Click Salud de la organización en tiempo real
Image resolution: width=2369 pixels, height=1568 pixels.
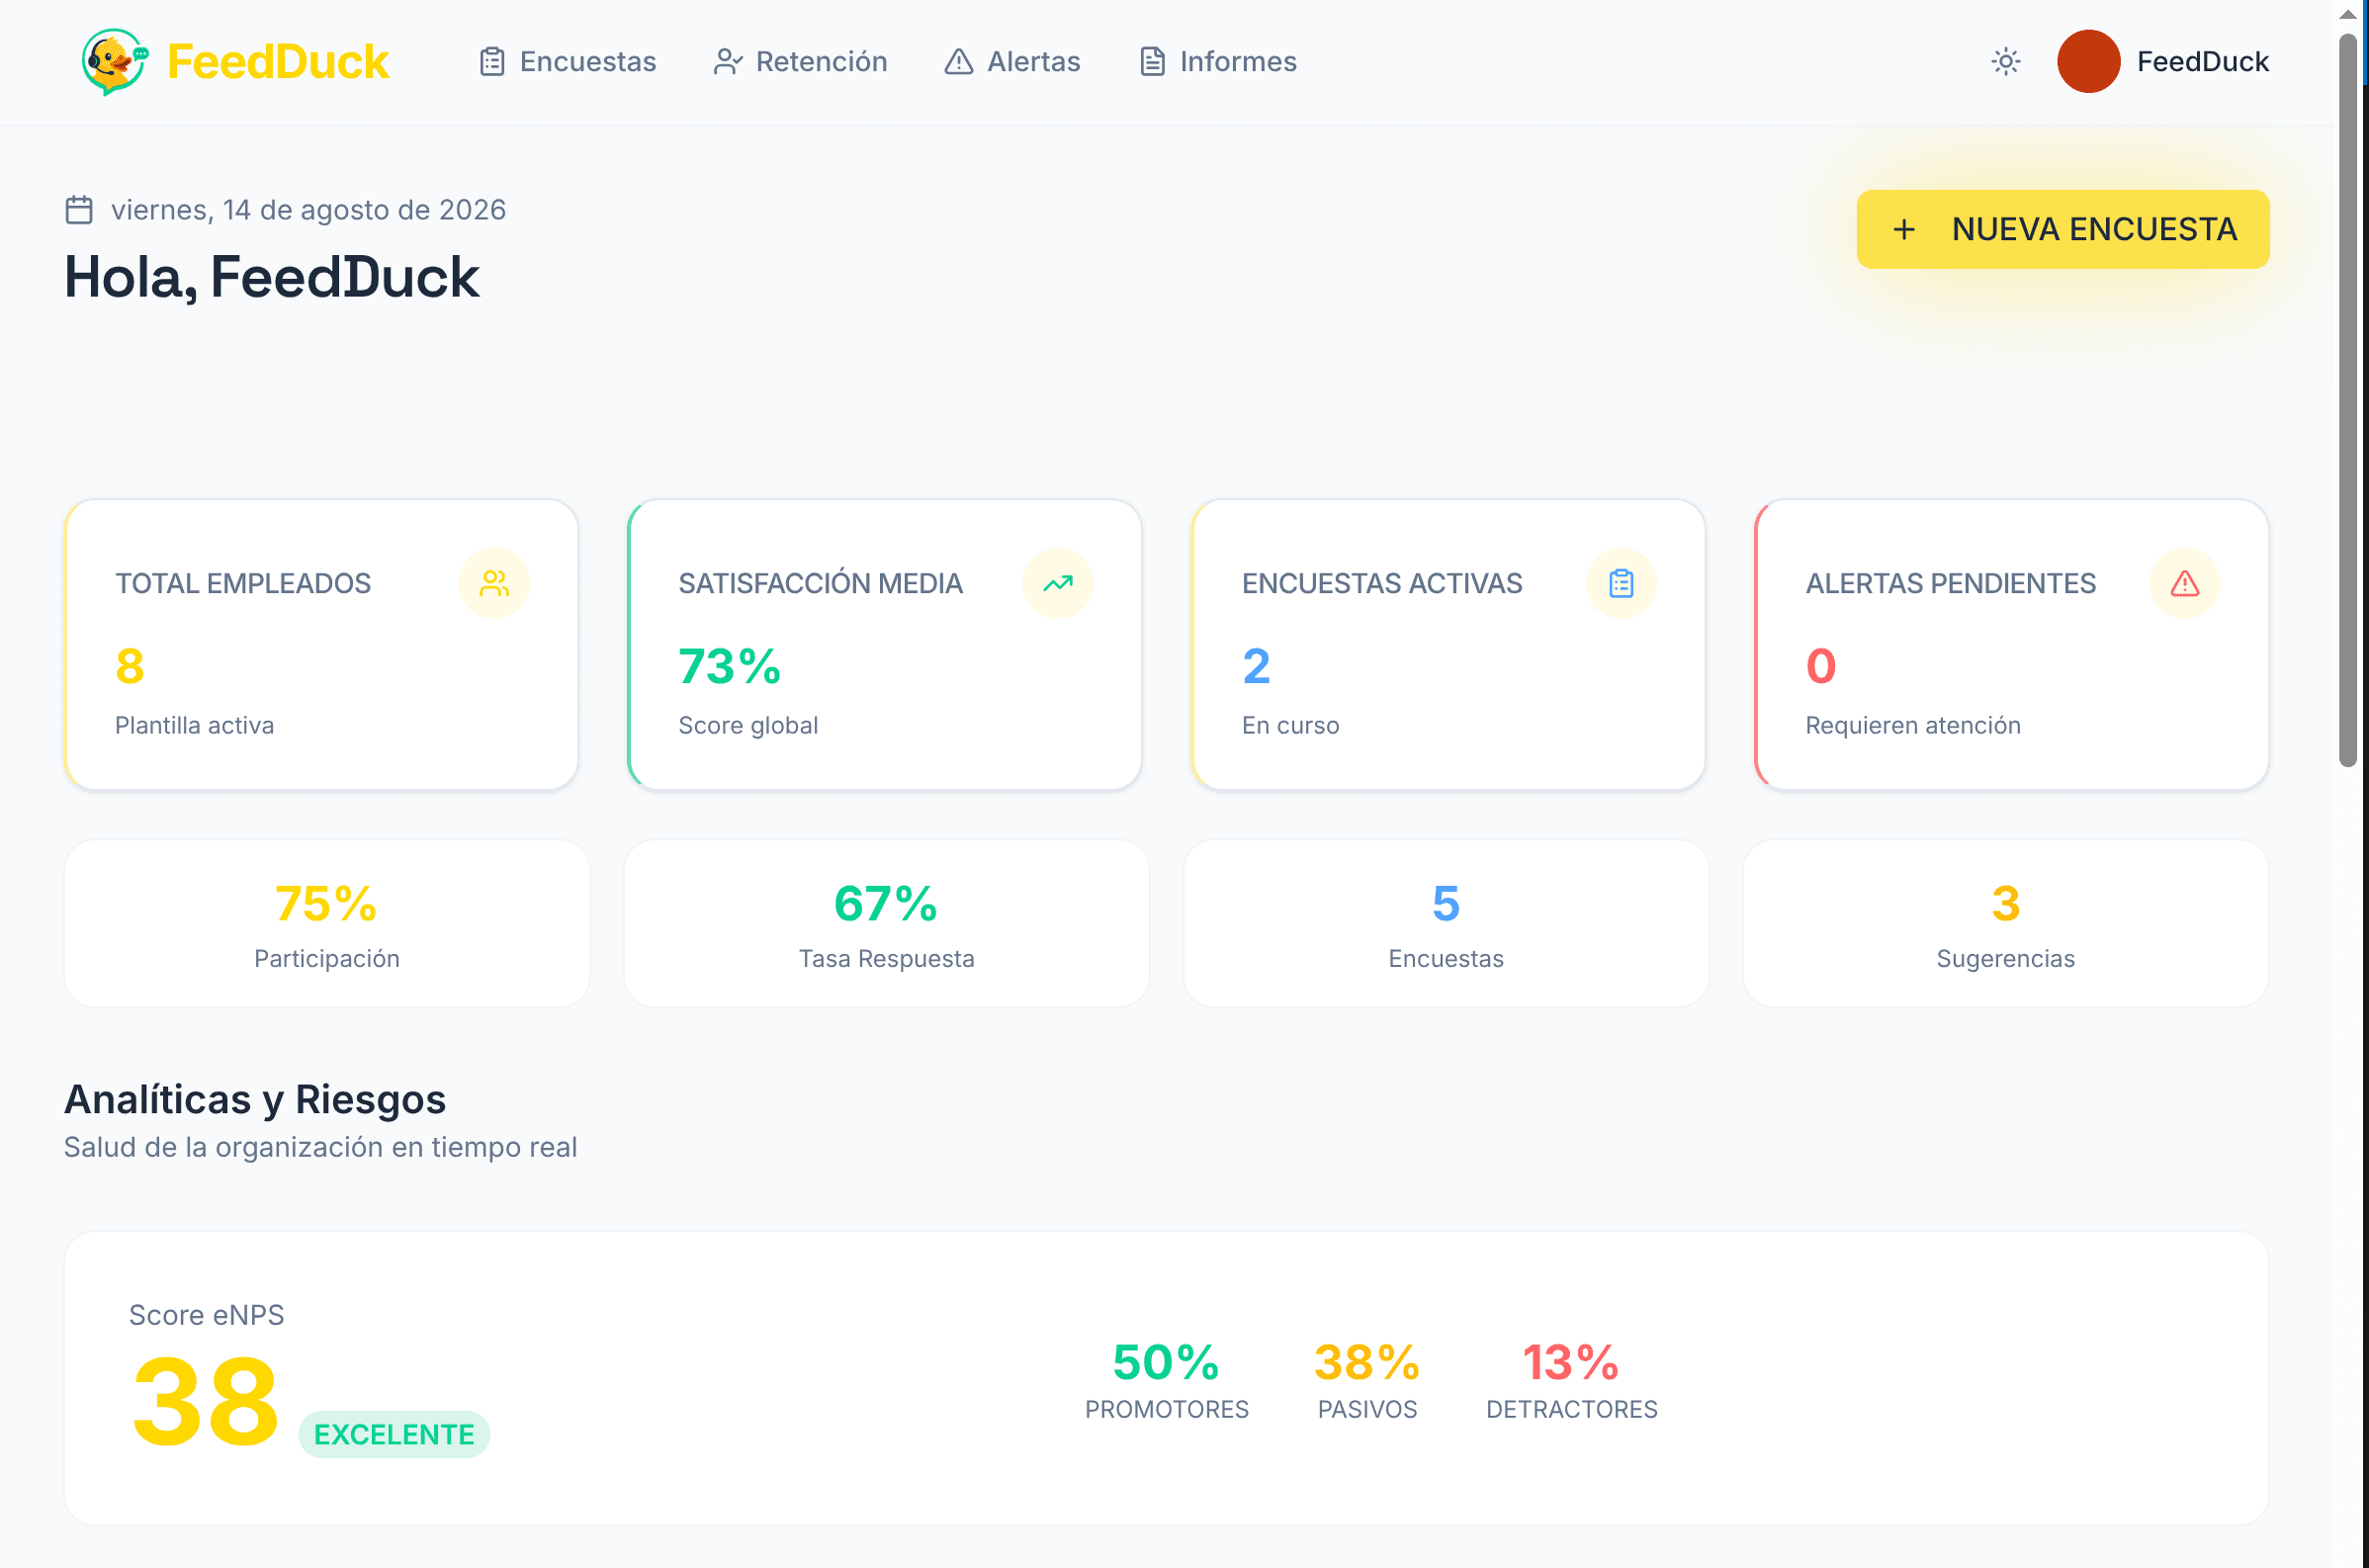321,1147
